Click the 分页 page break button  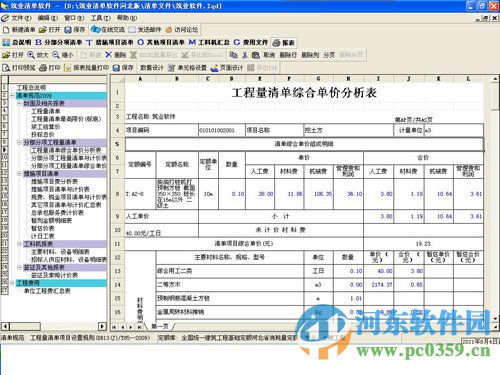click(x=329, y=55)
